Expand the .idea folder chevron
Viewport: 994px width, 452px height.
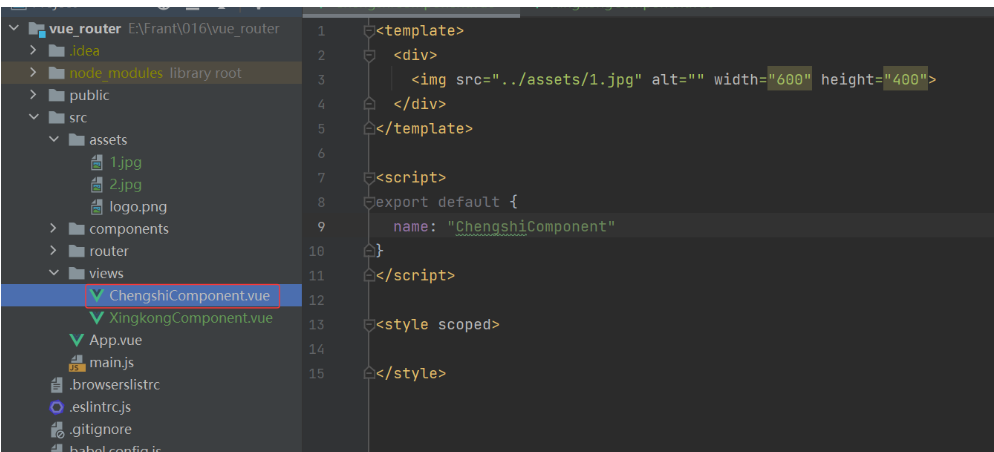34,51
